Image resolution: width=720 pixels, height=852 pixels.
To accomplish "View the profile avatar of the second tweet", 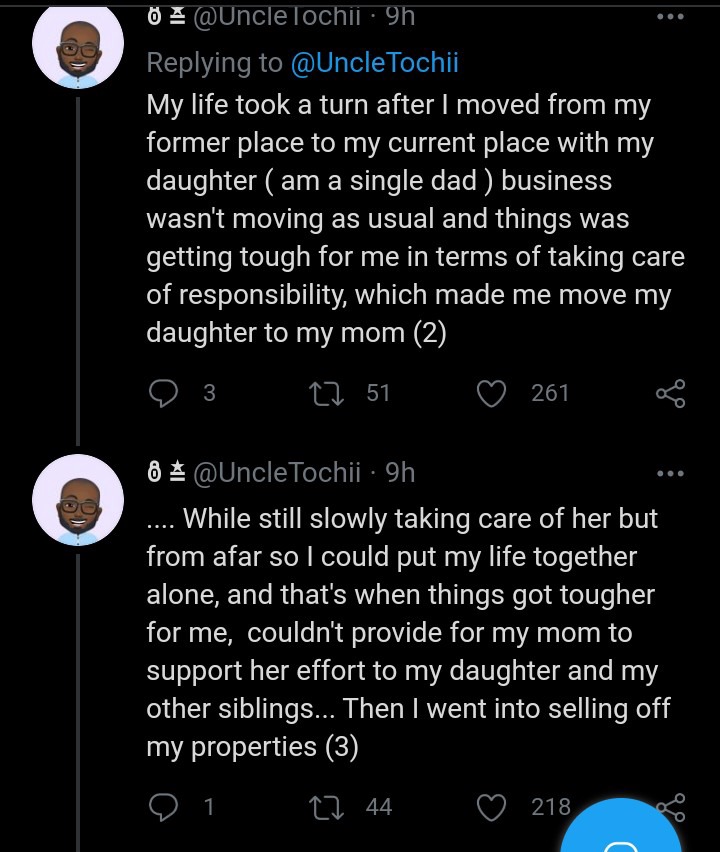I will pyautogui.click(x=78, y=499).
